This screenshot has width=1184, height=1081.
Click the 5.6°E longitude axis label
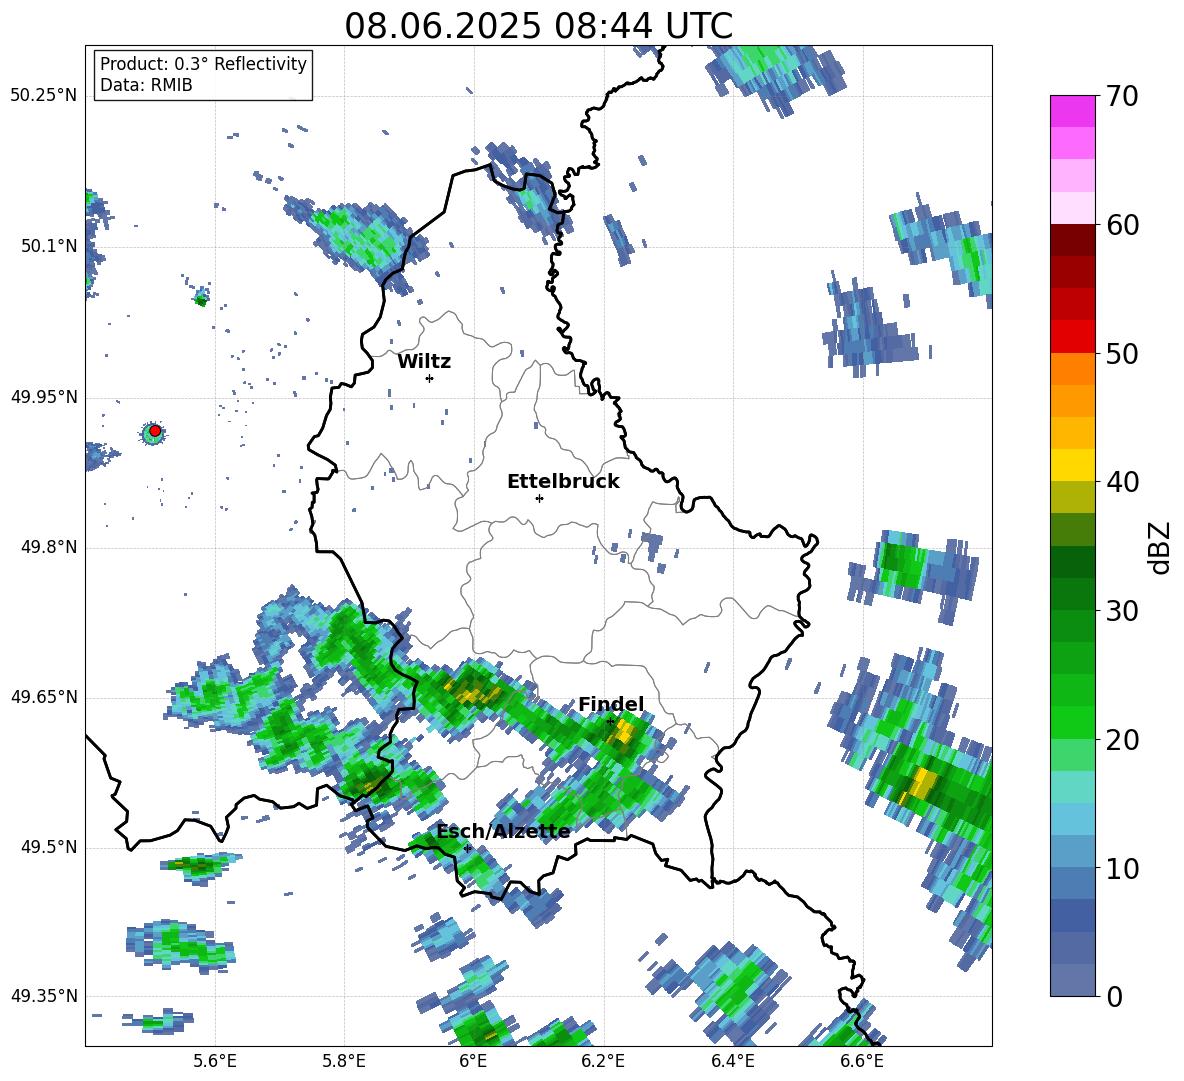pyautogui.click(x=215, y=1061)
